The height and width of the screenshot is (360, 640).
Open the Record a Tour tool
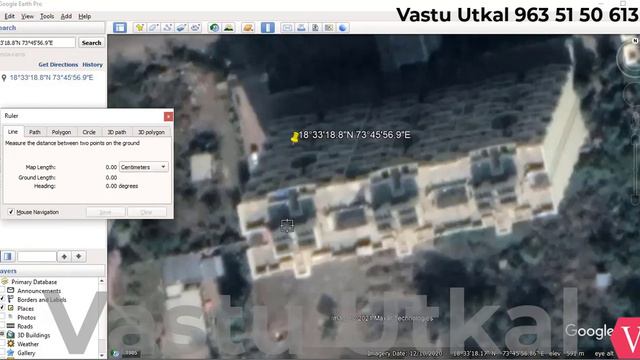[195, 28]
